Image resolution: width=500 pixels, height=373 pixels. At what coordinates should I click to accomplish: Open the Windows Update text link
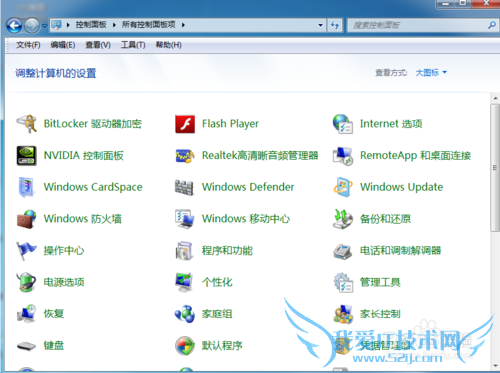(402, 187)
